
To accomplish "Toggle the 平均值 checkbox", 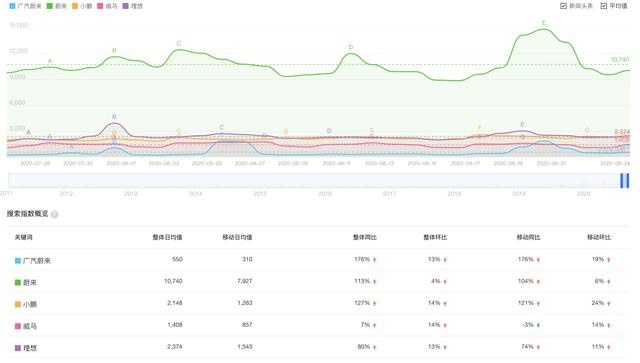I will click(x=604, y=6).
